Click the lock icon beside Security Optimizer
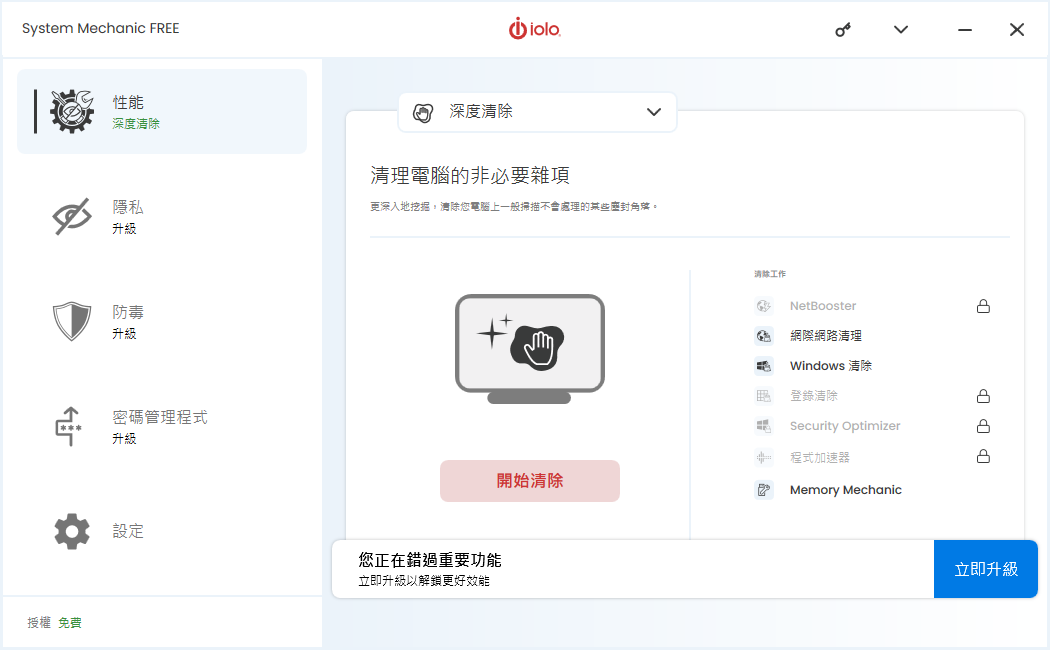1050x650 pixels. tap(983, 426)
